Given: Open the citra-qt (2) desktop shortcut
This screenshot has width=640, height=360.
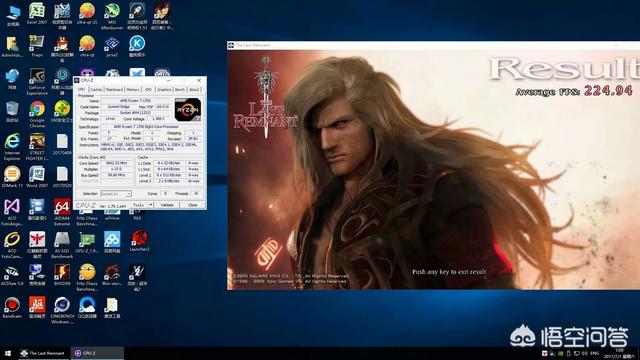Looking at the screenshot, I should tap(87, 13).
